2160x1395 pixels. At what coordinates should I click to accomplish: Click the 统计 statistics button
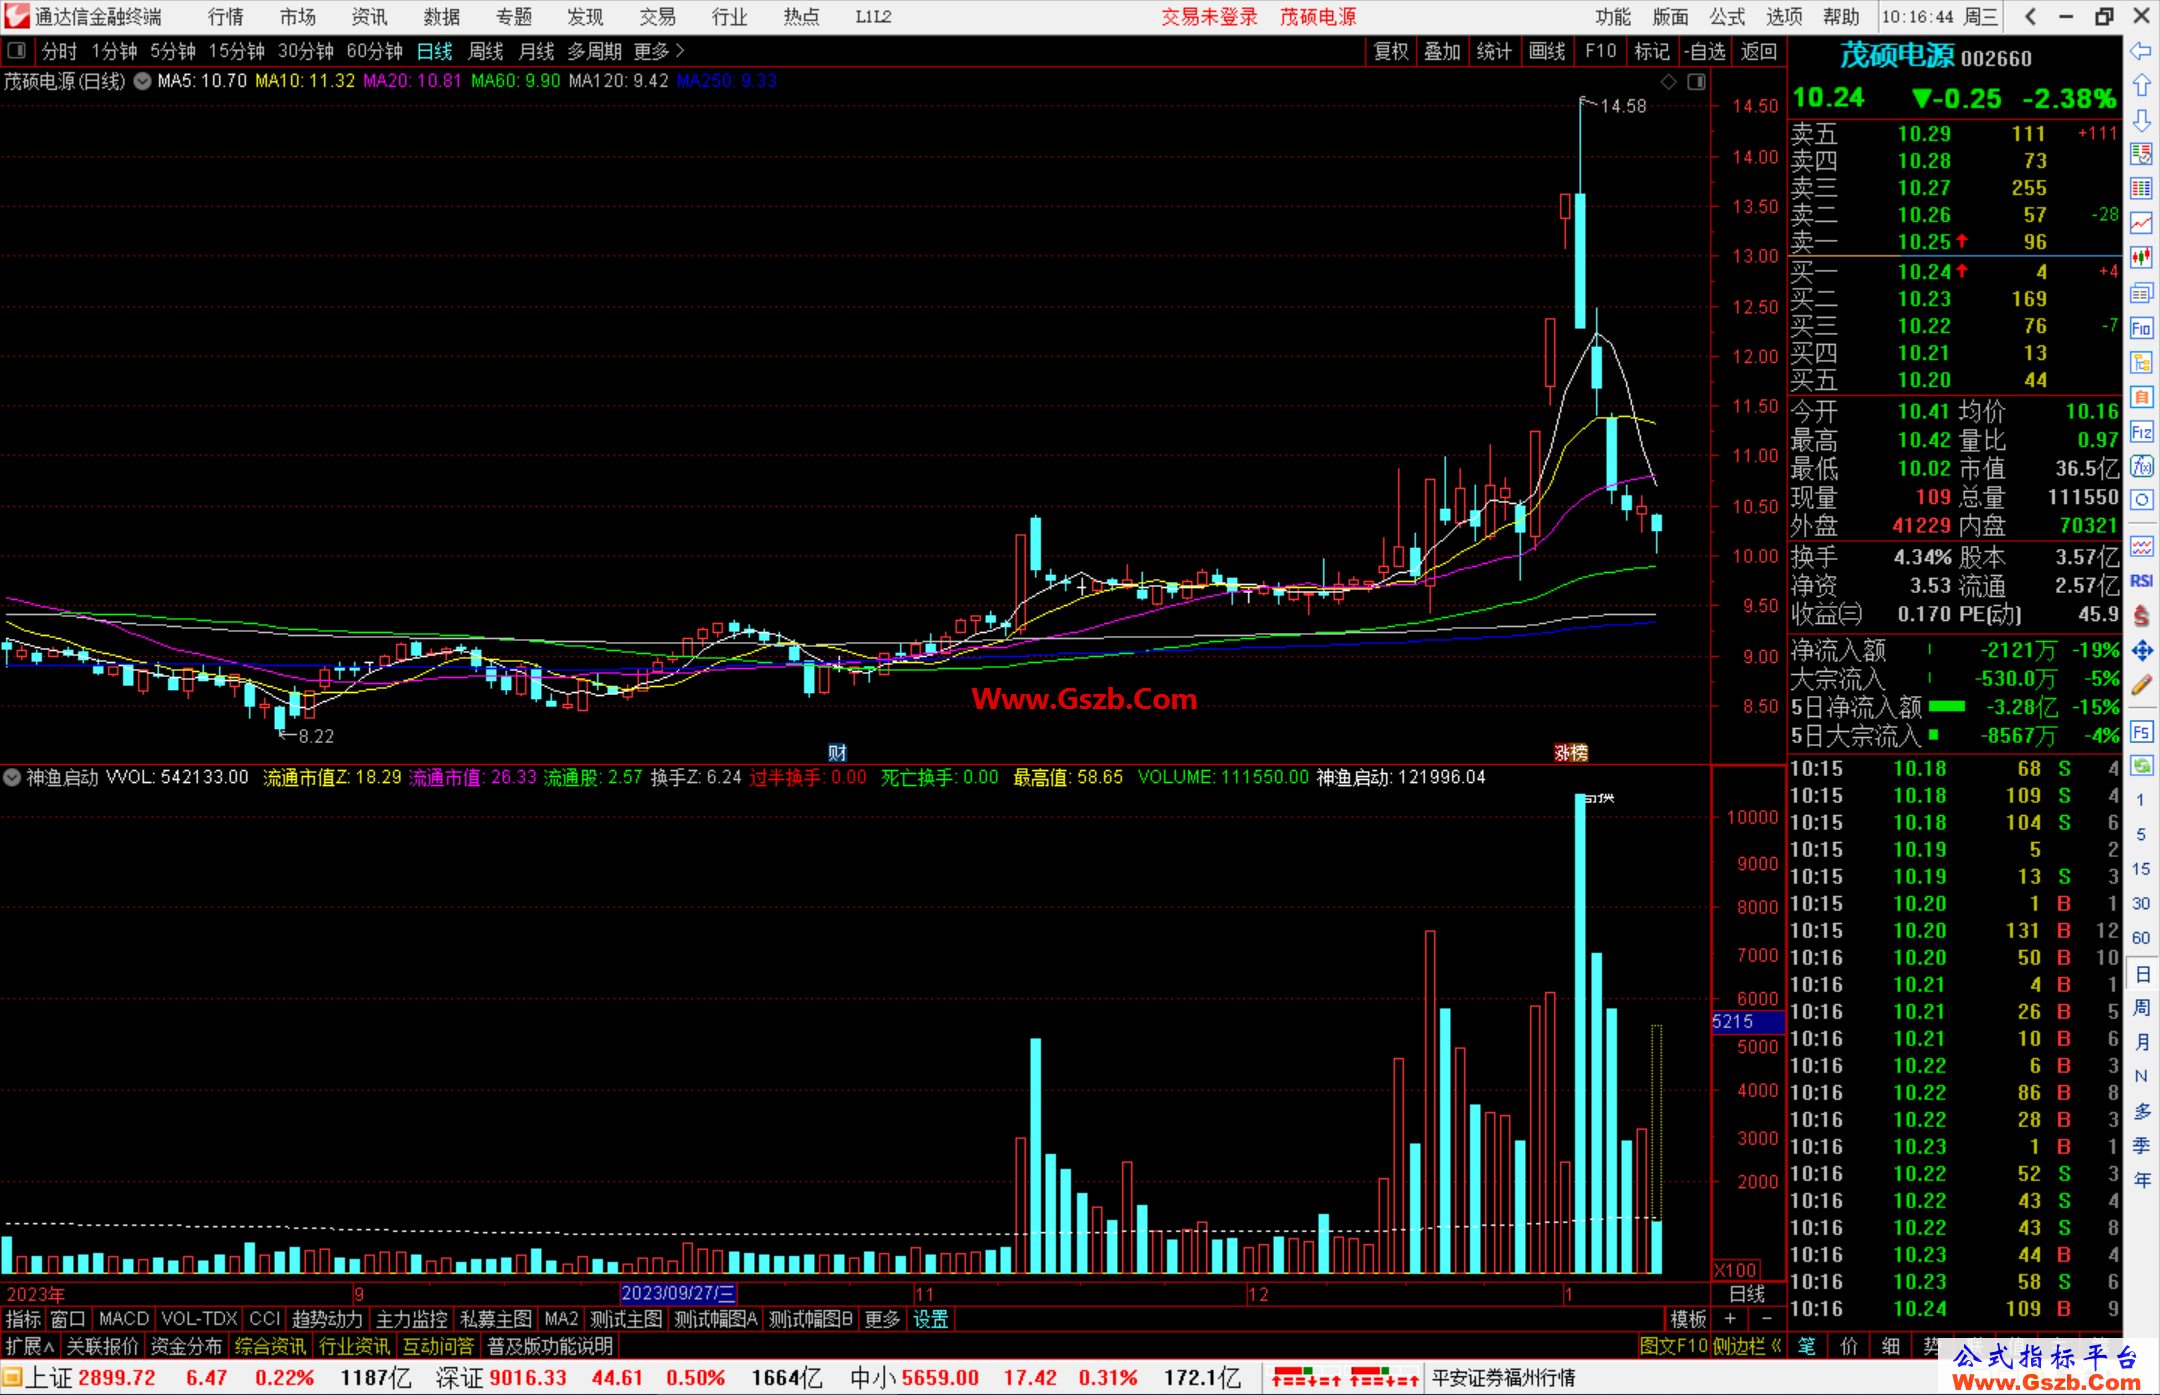1494,51
